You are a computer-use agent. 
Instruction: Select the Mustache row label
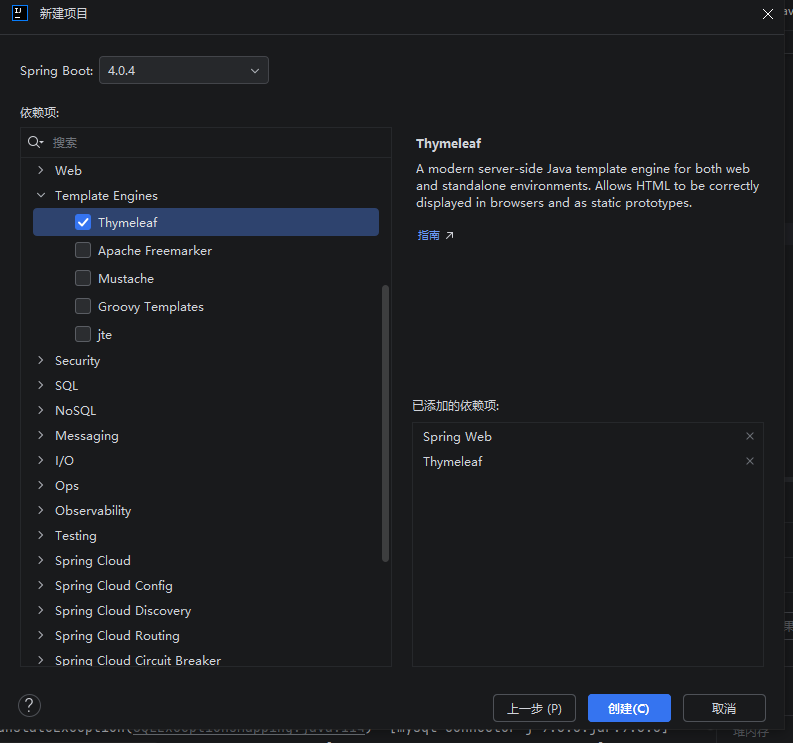(x=126, y=278)
